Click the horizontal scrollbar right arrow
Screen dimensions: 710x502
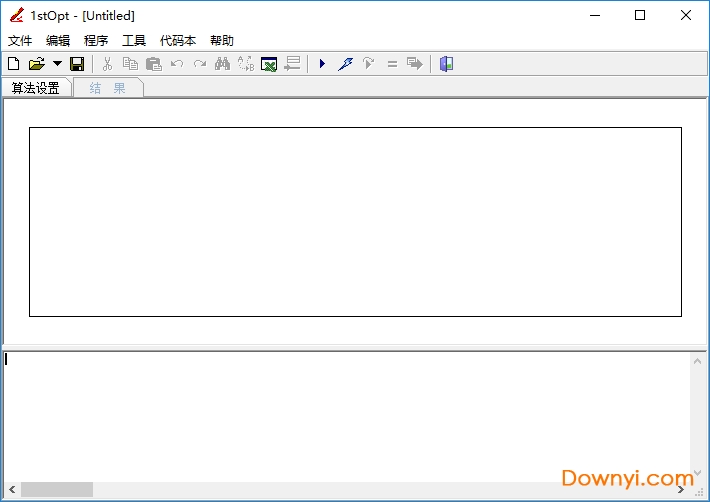pyautogui.click(x=681, y=489)
